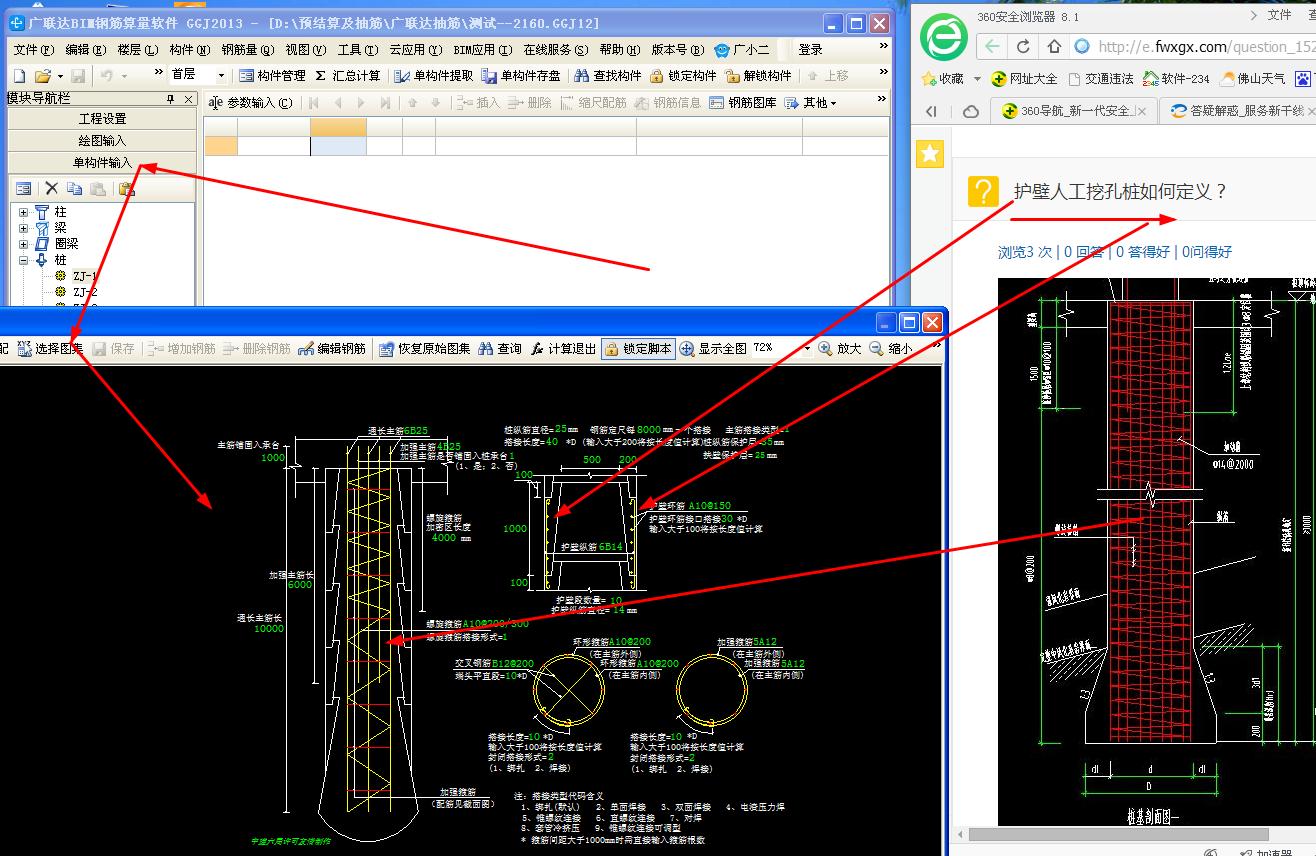Click 显示全图 show full drawing
The height and width of the screenshot is (856, 1316).
713,349
